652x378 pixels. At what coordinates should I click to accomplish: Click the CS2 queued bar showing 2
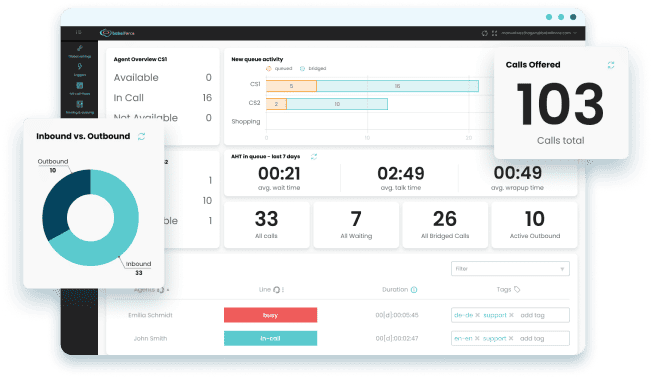click(x=276, y=104)
